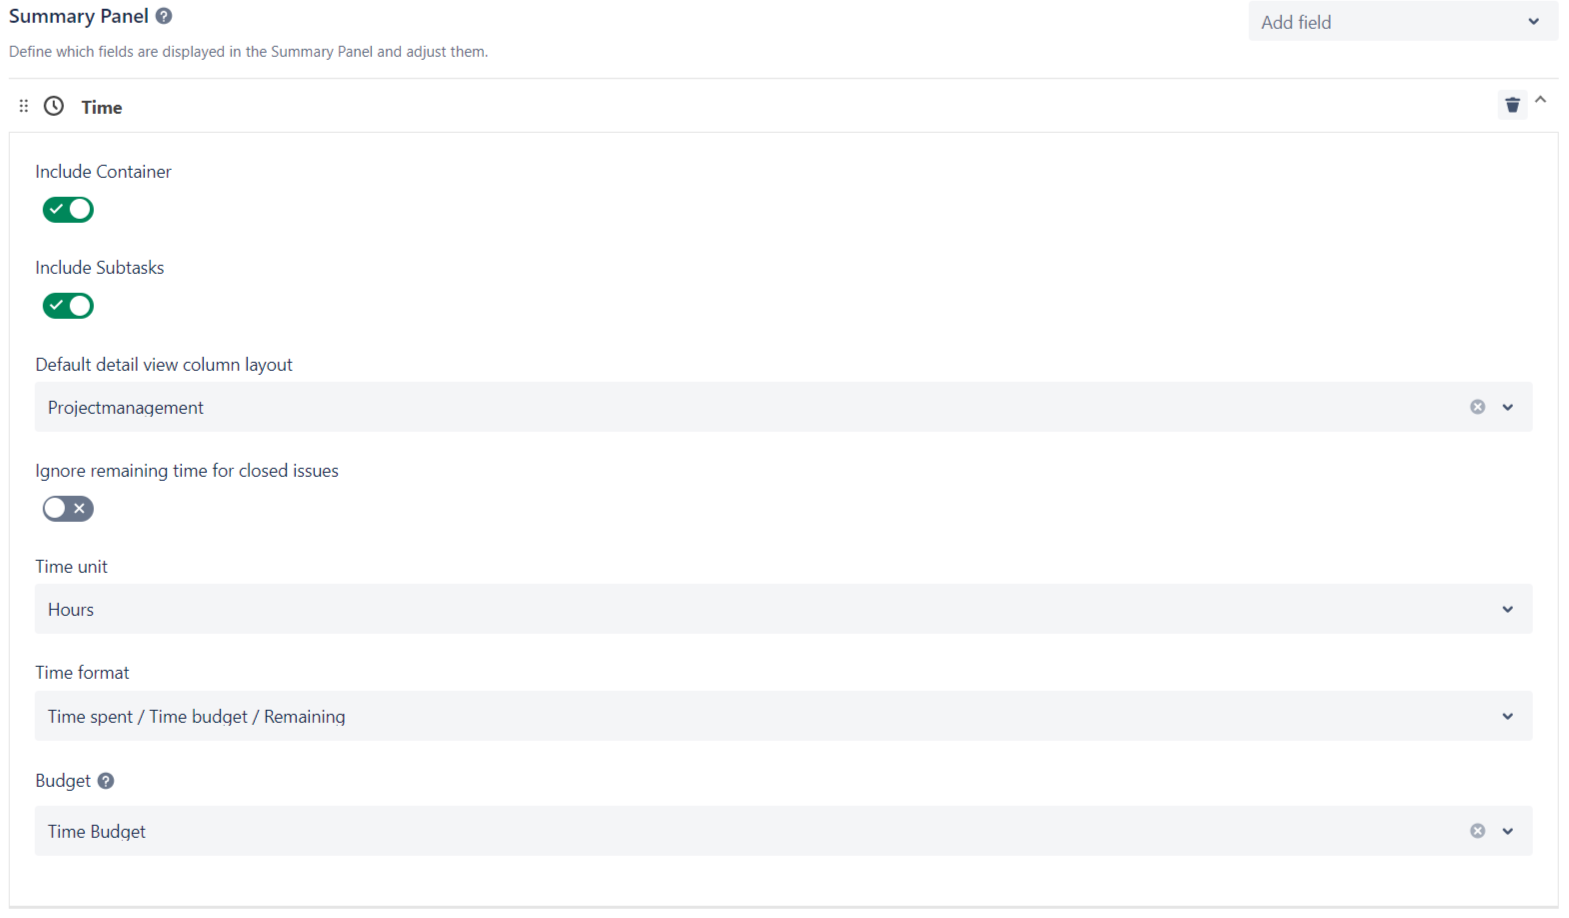Click the clock icon next to Time

point(54,106)
